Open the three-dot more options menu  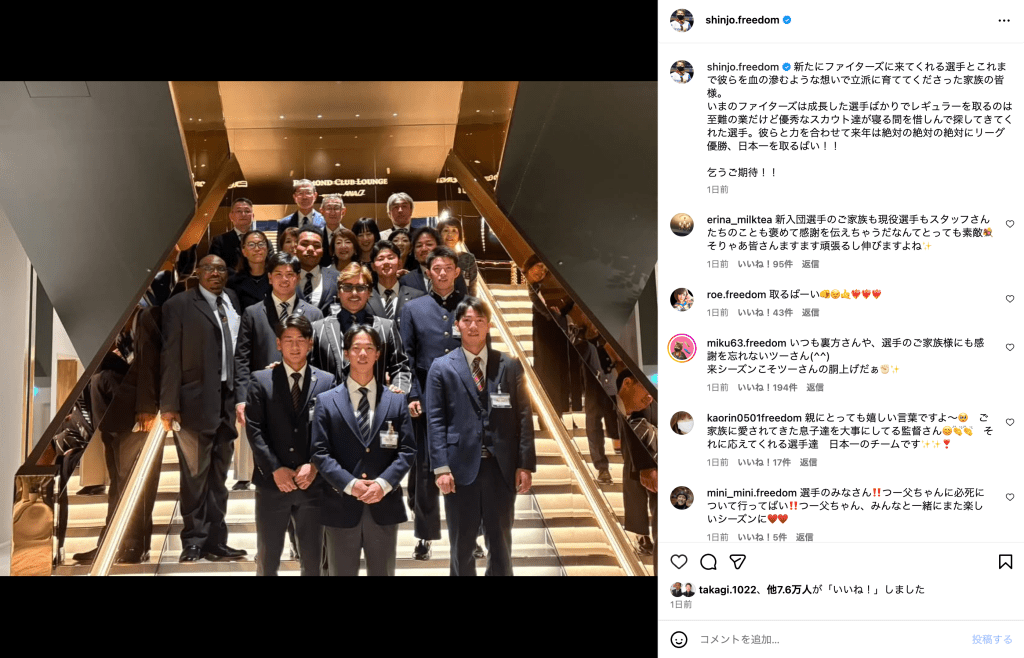1004,21
